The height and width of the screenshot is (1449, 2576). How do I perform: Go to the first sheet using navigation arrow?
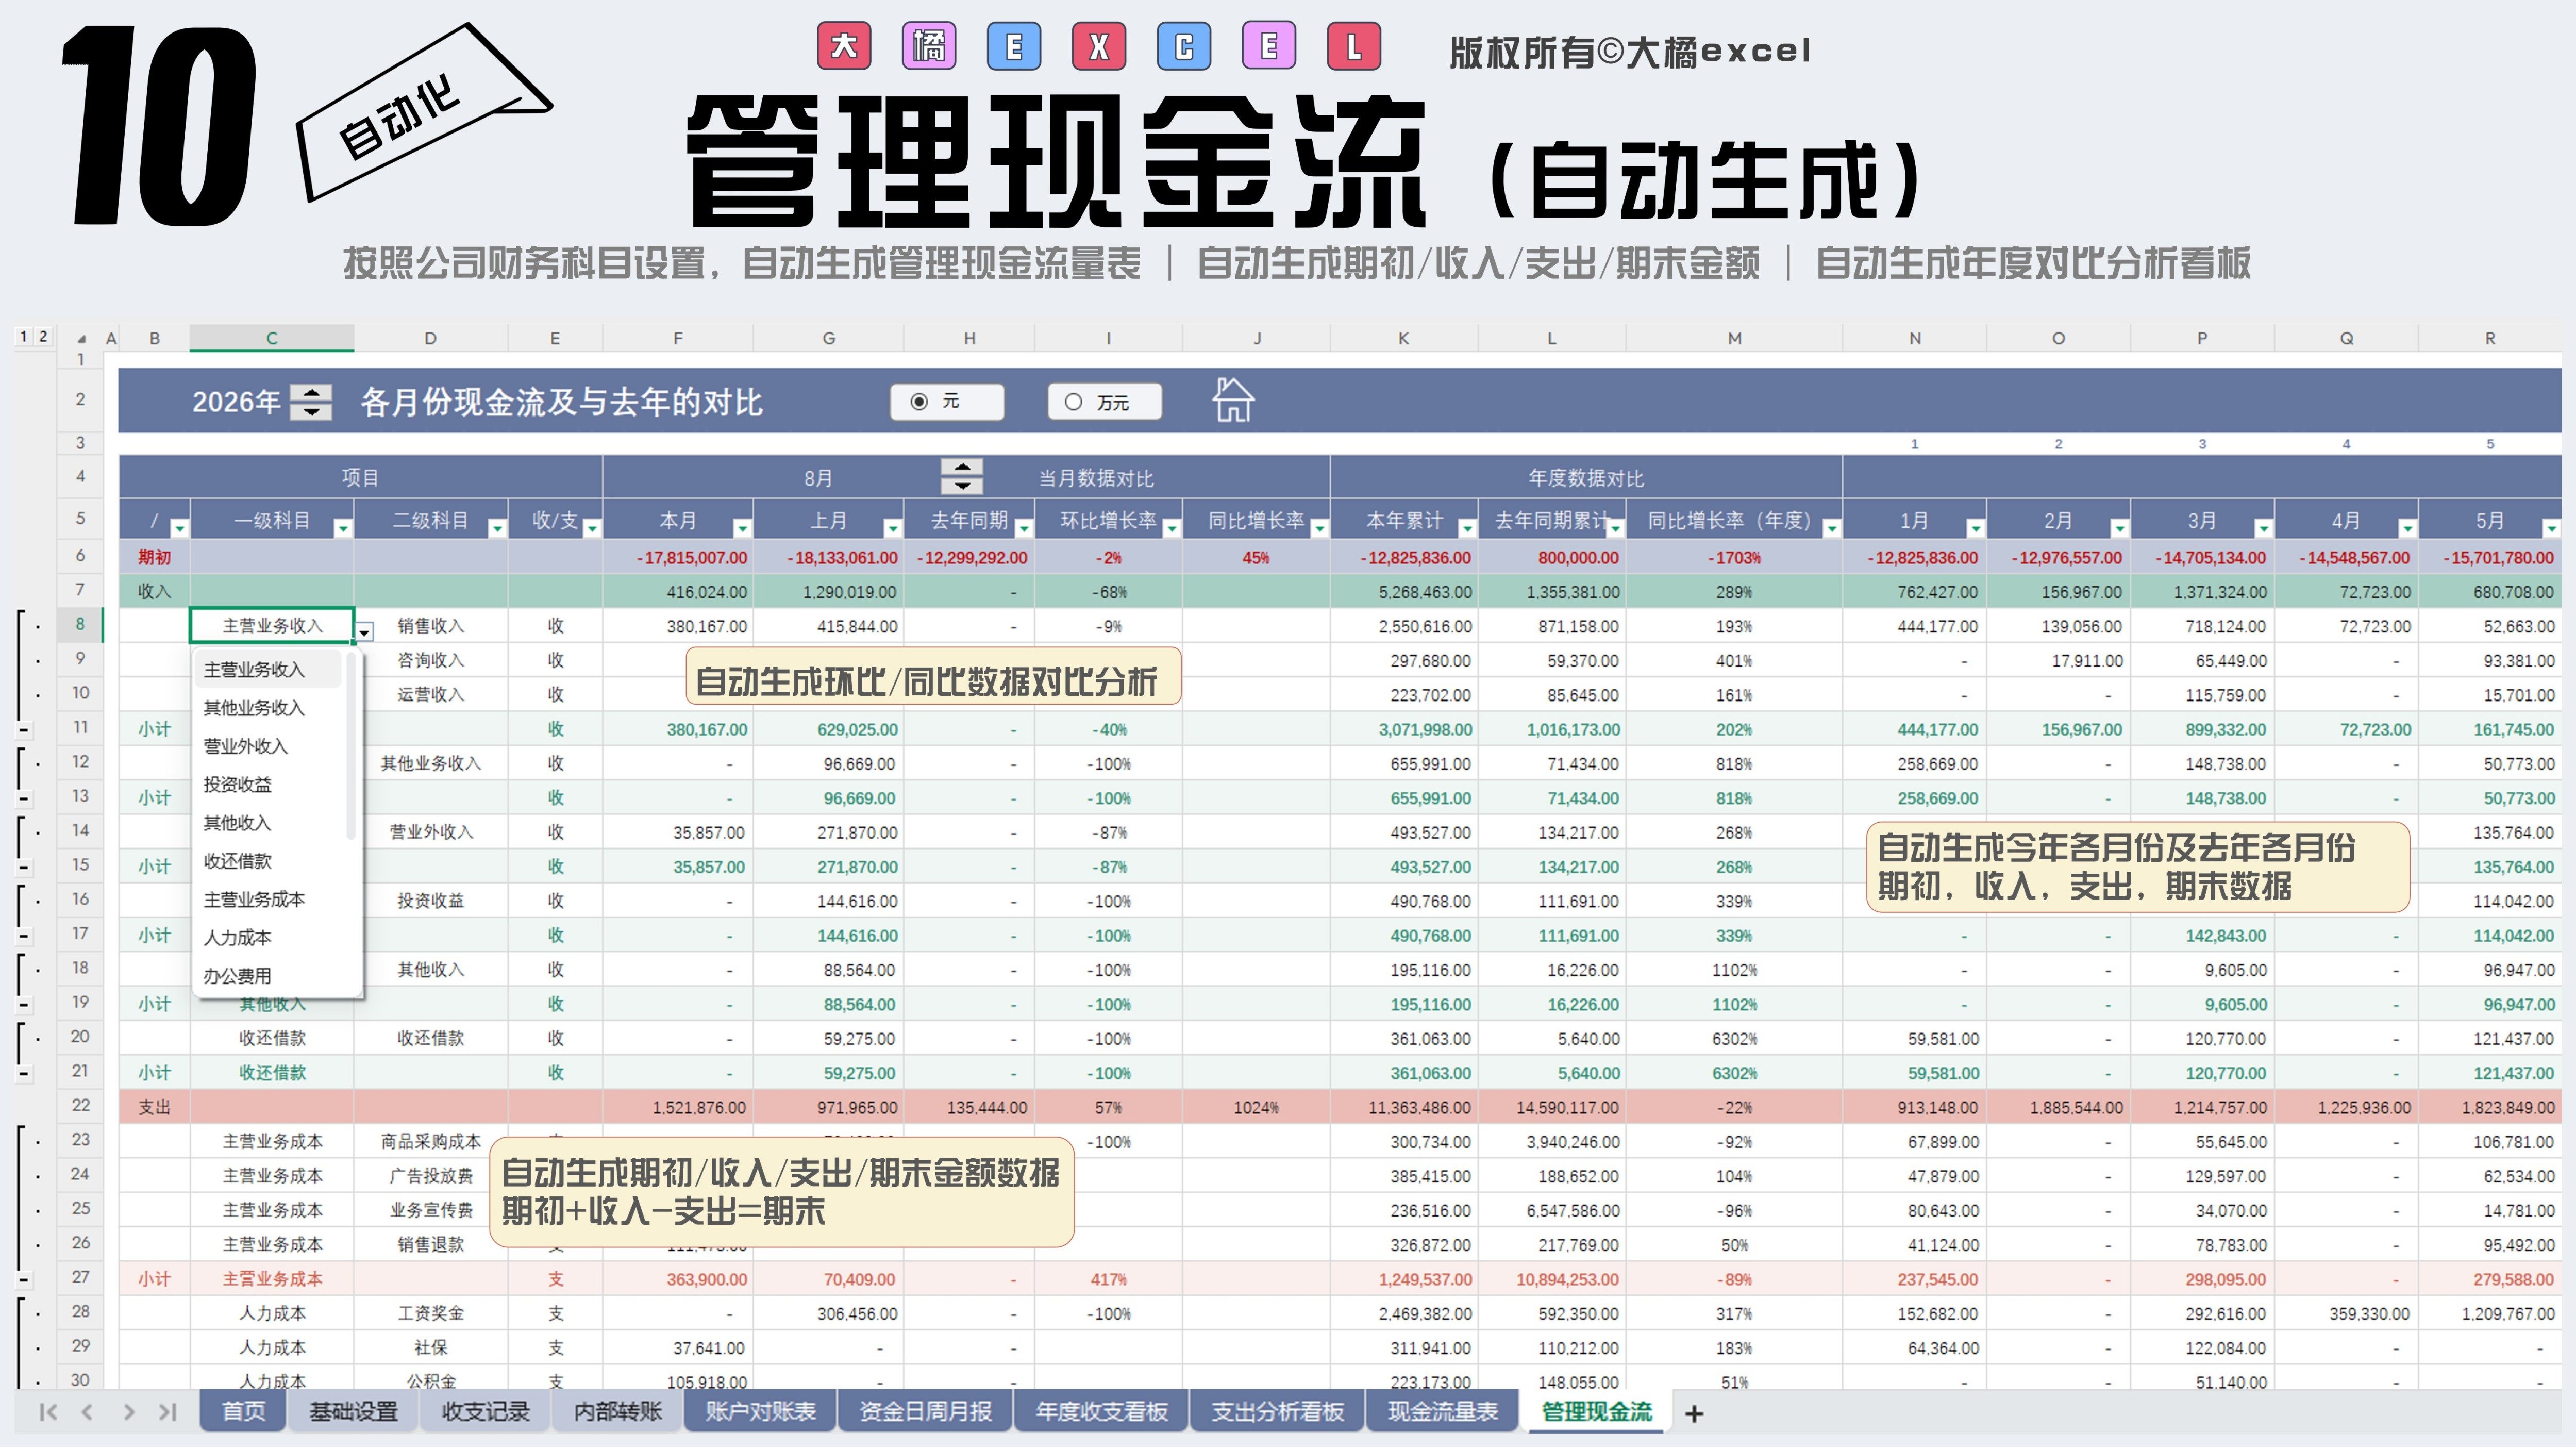coord(47,1412)
